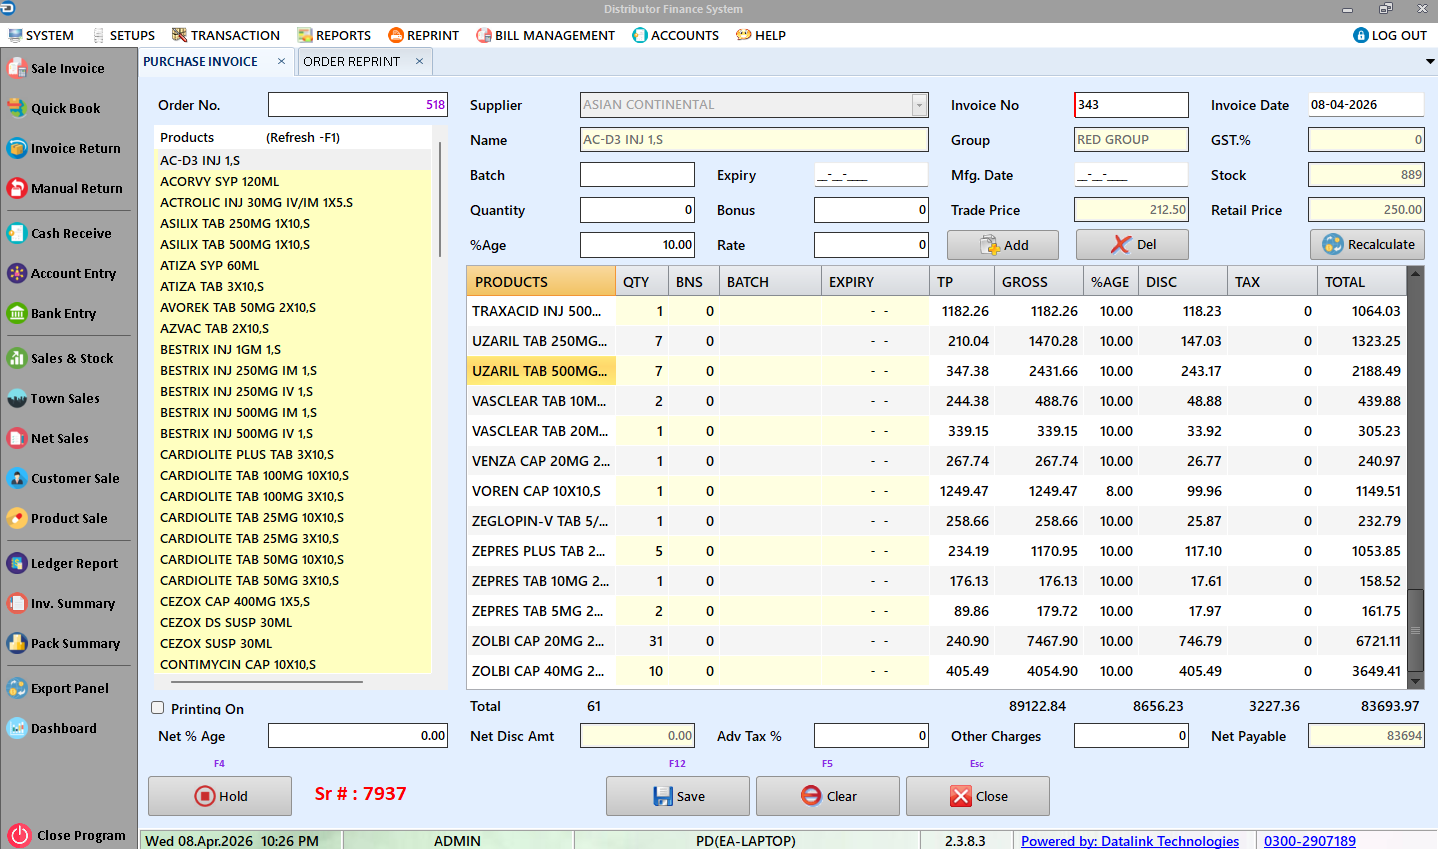Screen dimensions: 1438x849
Task: Open the REPRINT menu
Action: tap(423, 35)
